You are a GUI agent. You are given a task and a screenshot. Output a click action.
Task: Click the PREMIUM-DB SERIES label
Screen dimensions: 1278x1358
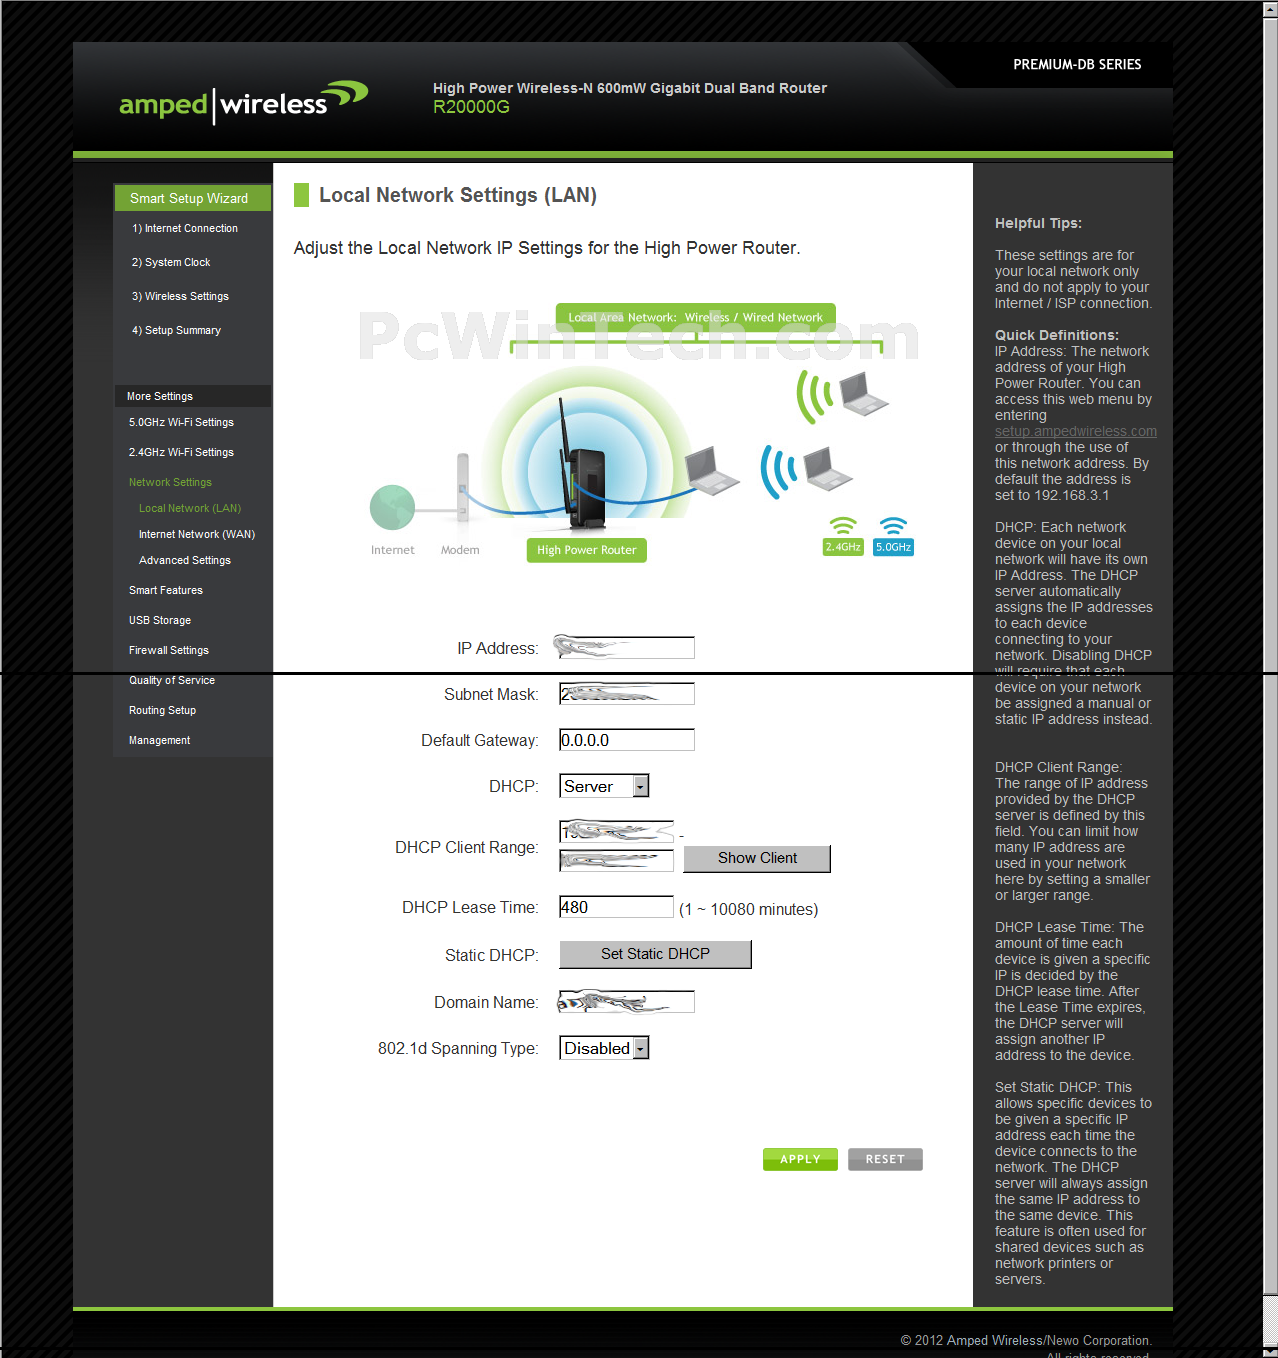pos(1077,64)
